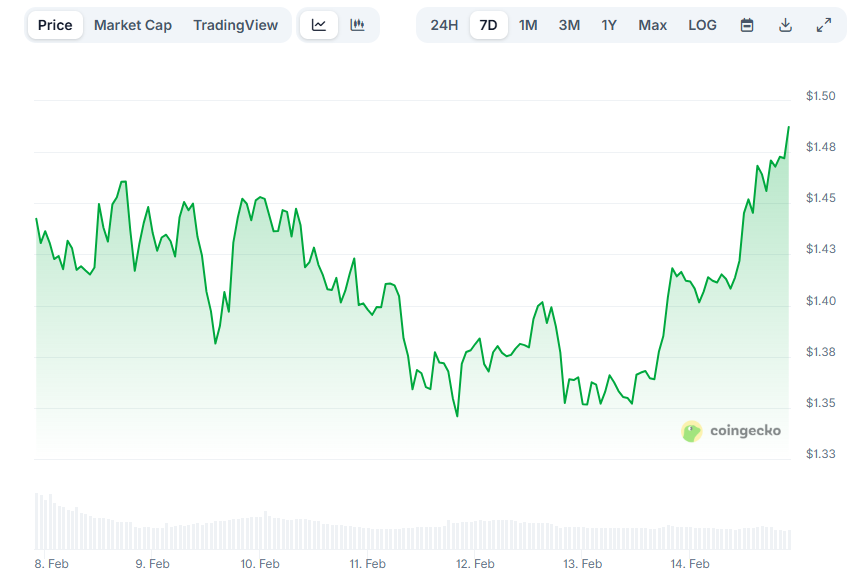Click the CoinGecko gecko logo icon

(x=691, y=431)
